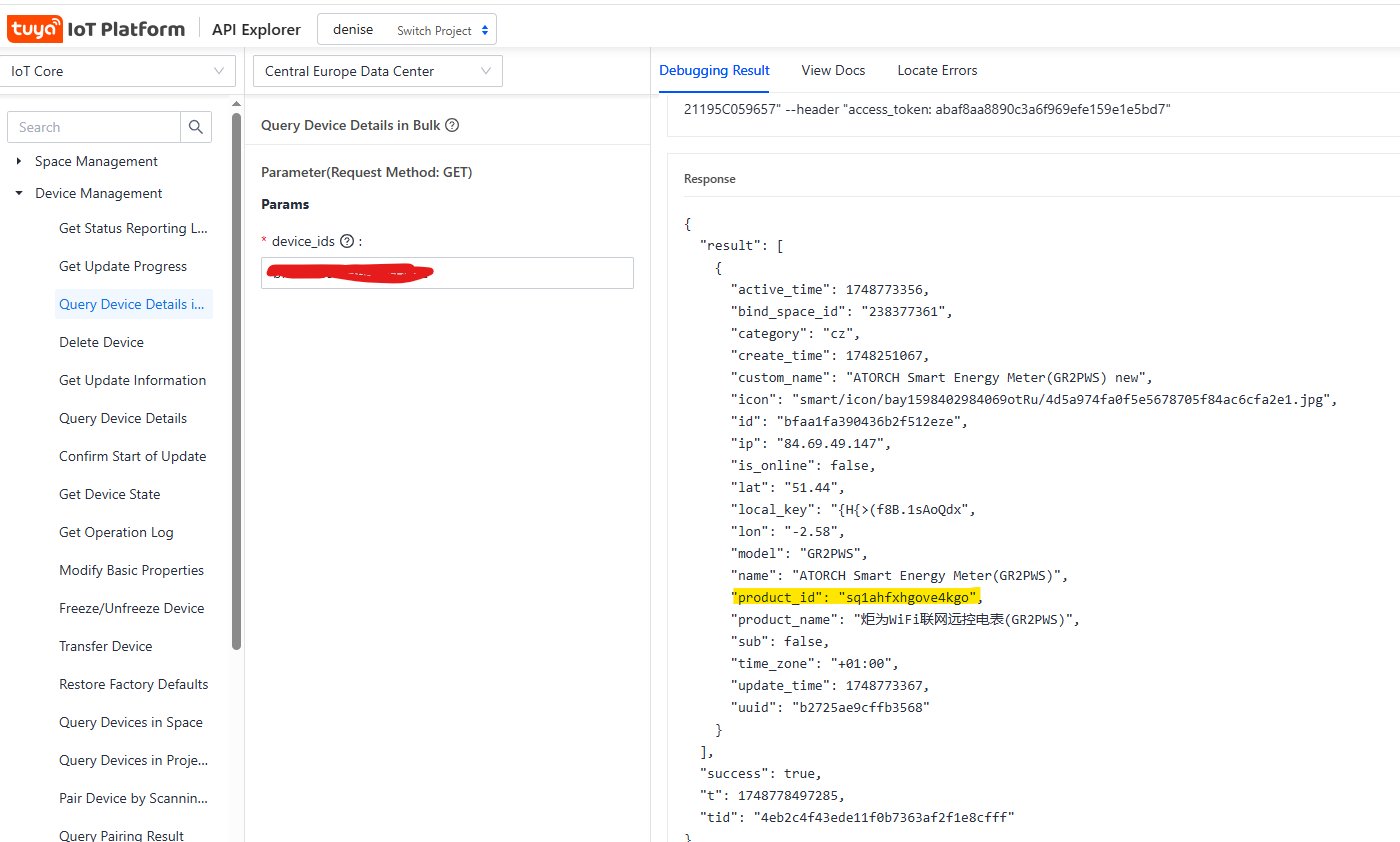The image size is (1400, 842).
Task: Click the "icon" path response line
Action: point(1034,399)
